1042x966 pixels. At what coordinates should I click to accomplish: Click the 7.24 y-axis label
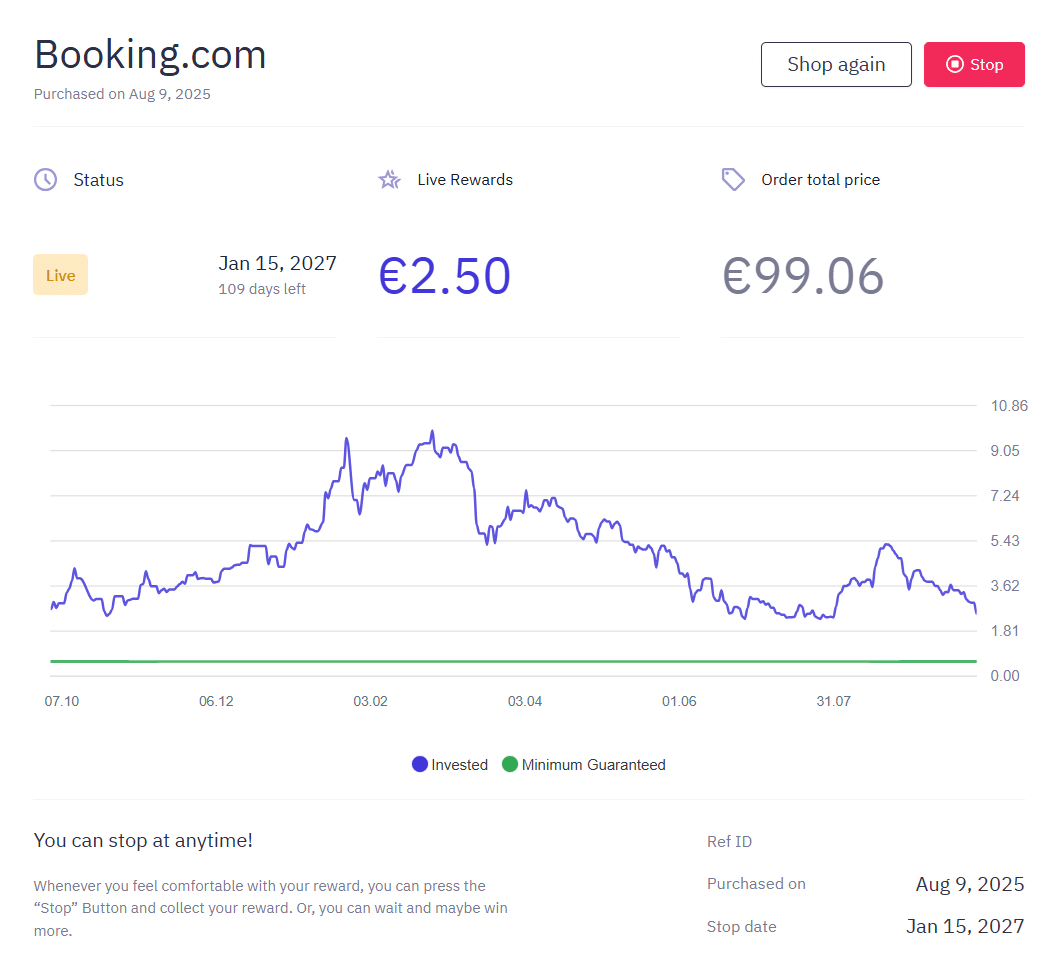1005,496
